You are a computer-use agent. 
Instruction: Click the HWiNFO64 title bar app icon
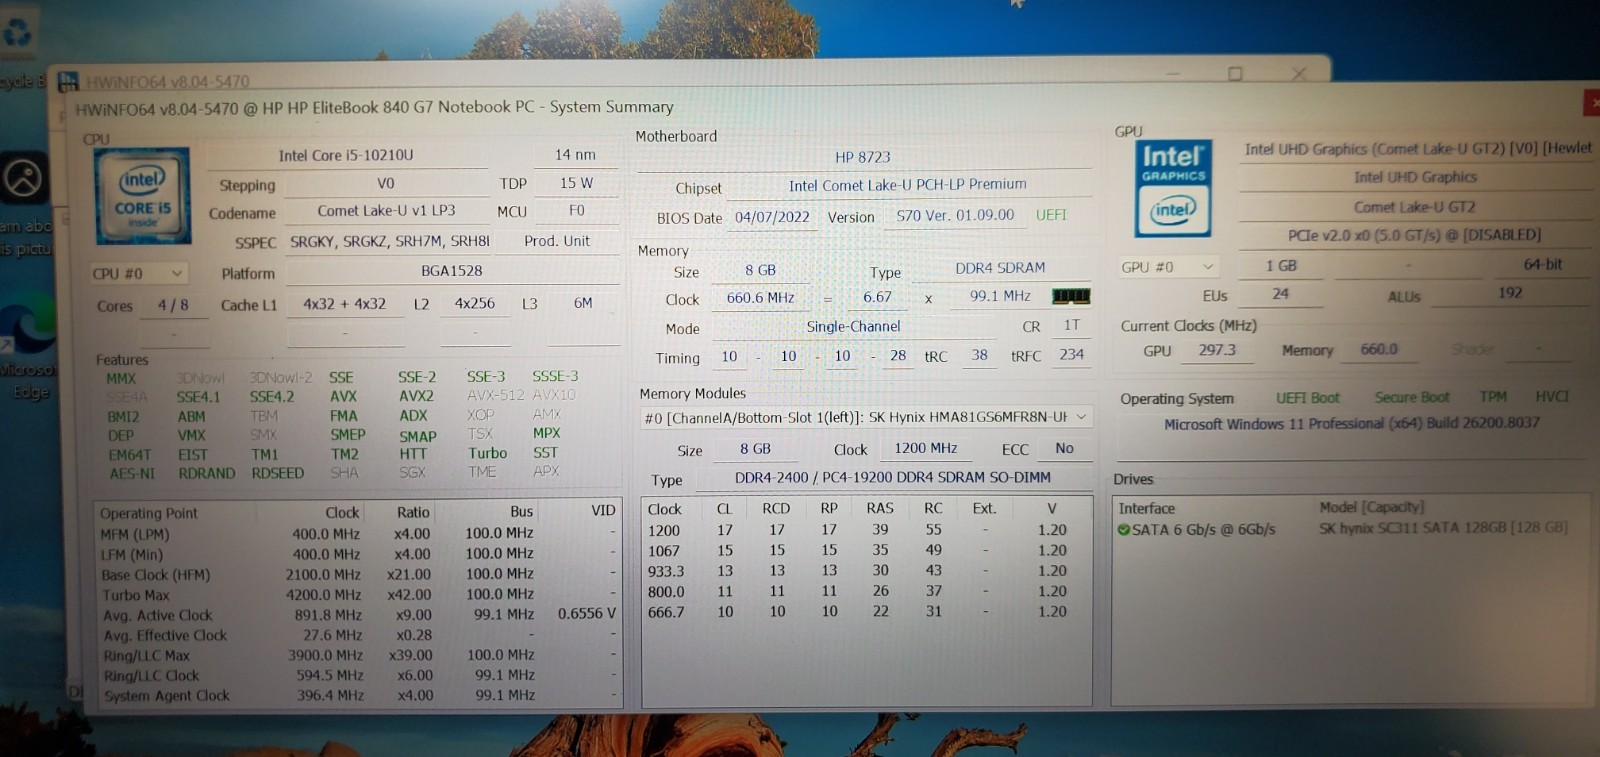click(x=68, y=81)
